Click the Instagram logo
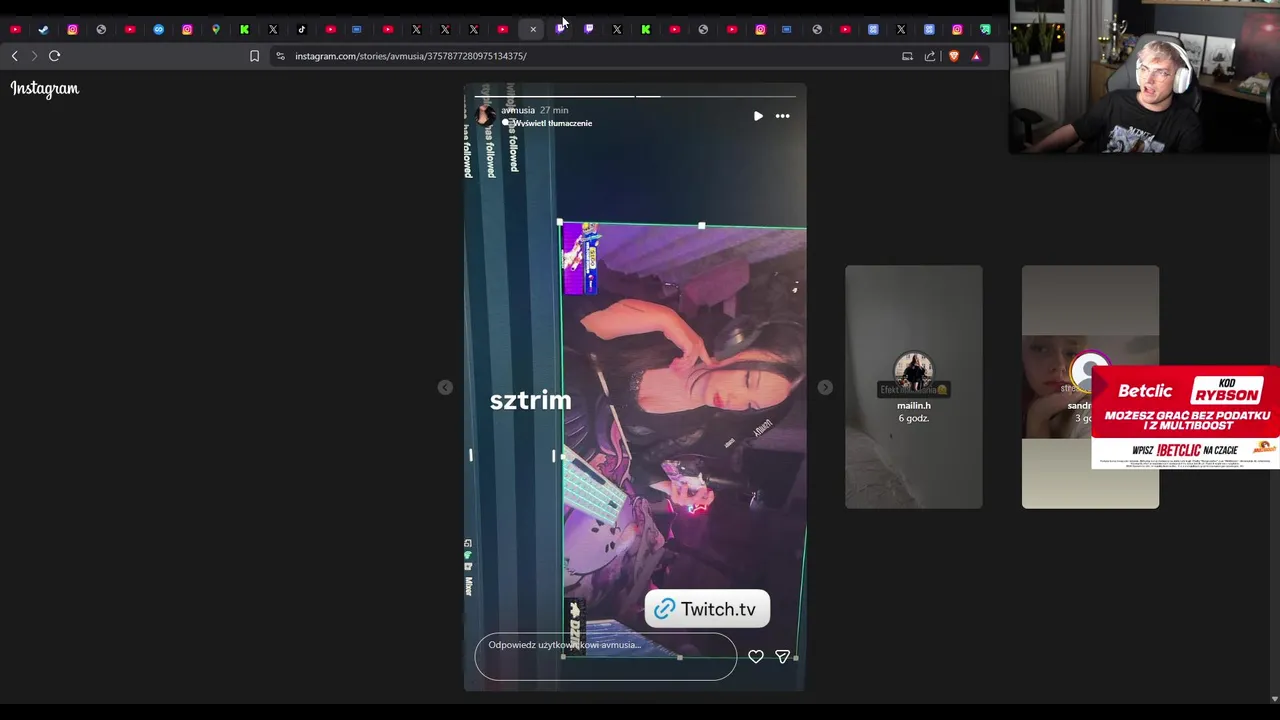The height and width of the screenshot is (720, 1280). [x=45, y=89]
